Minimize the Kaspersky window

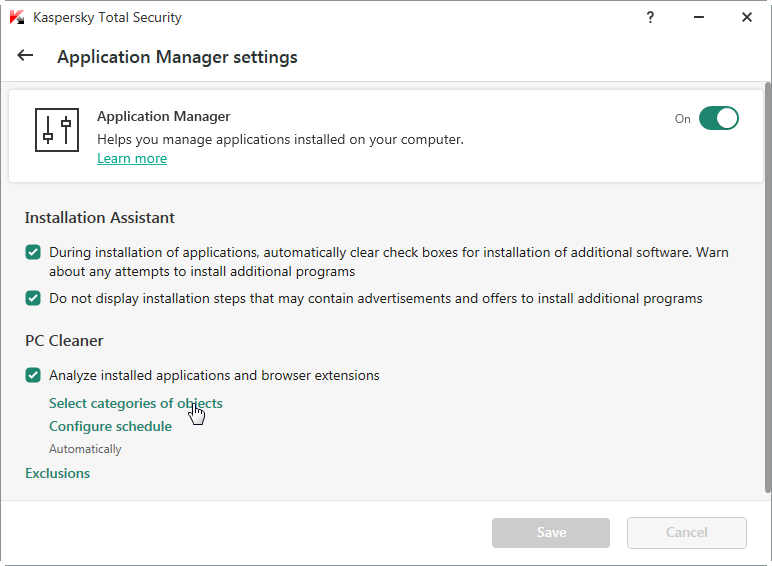700,17
